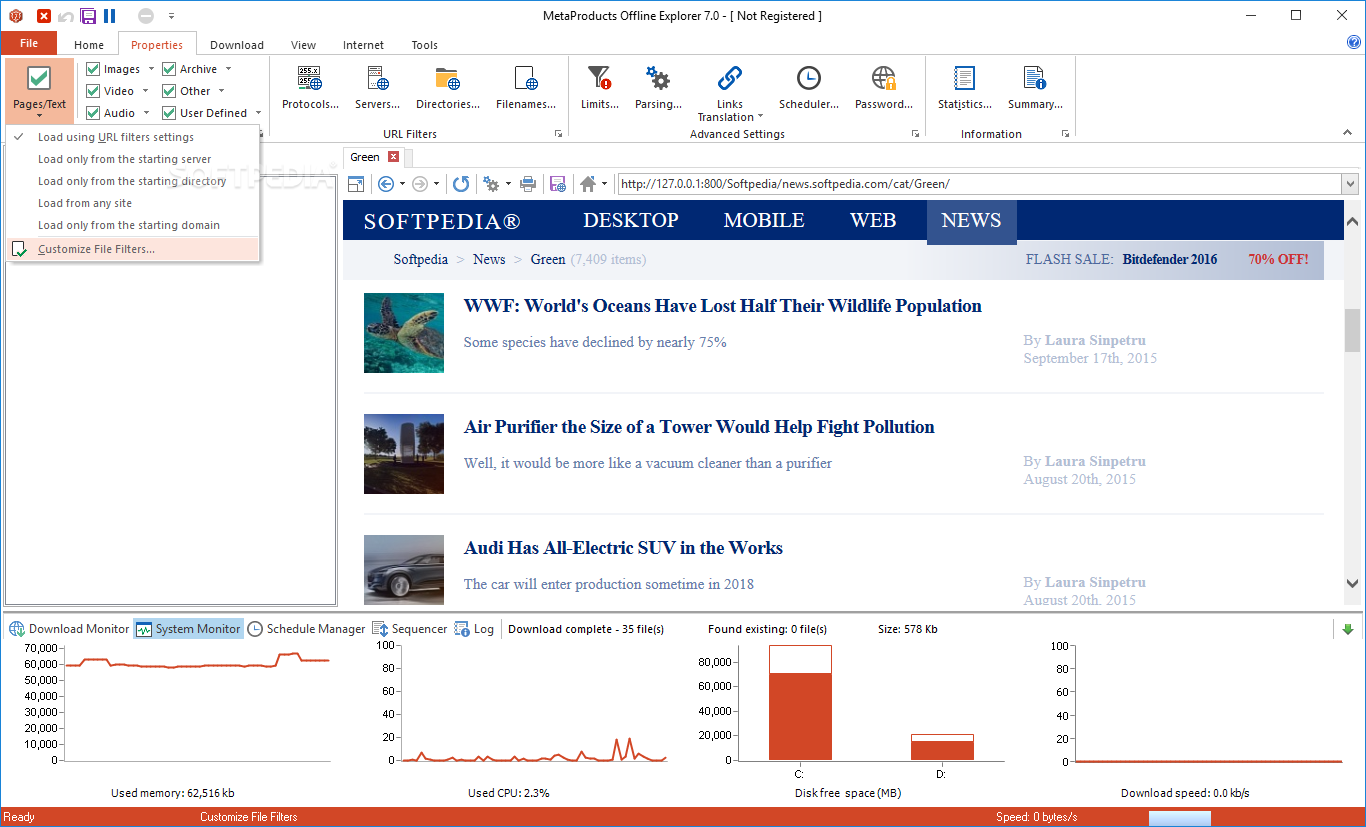Uncheck the Archive file filter
Image resolution: width=1366 pixels, height=827 pixels.
169,69
